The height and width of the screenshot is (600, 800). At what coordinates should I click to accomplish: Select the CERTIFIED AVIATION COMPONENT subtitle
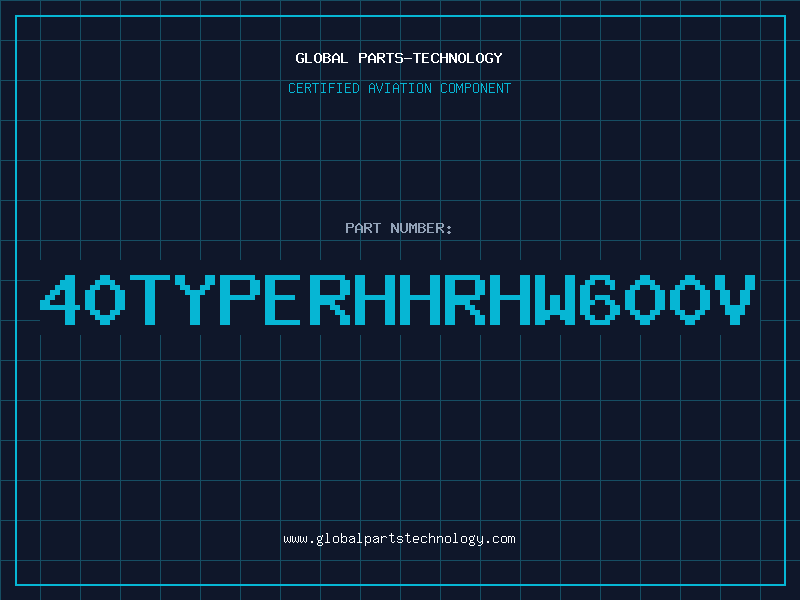pyautogui.click(x=399, y=89)
